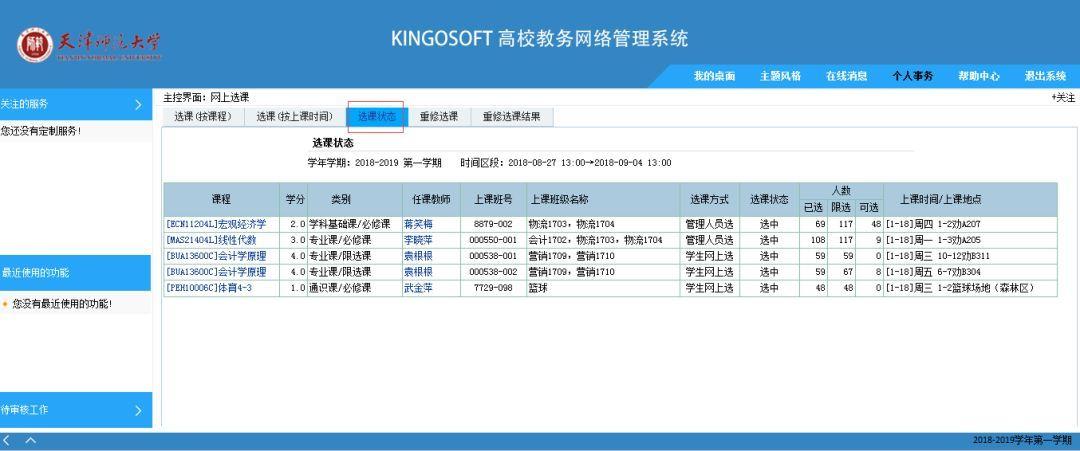Click the 已选 sub-column header
Image resolution: width=1080 pixels, height=451 pixels.
[x=813, y=207]
